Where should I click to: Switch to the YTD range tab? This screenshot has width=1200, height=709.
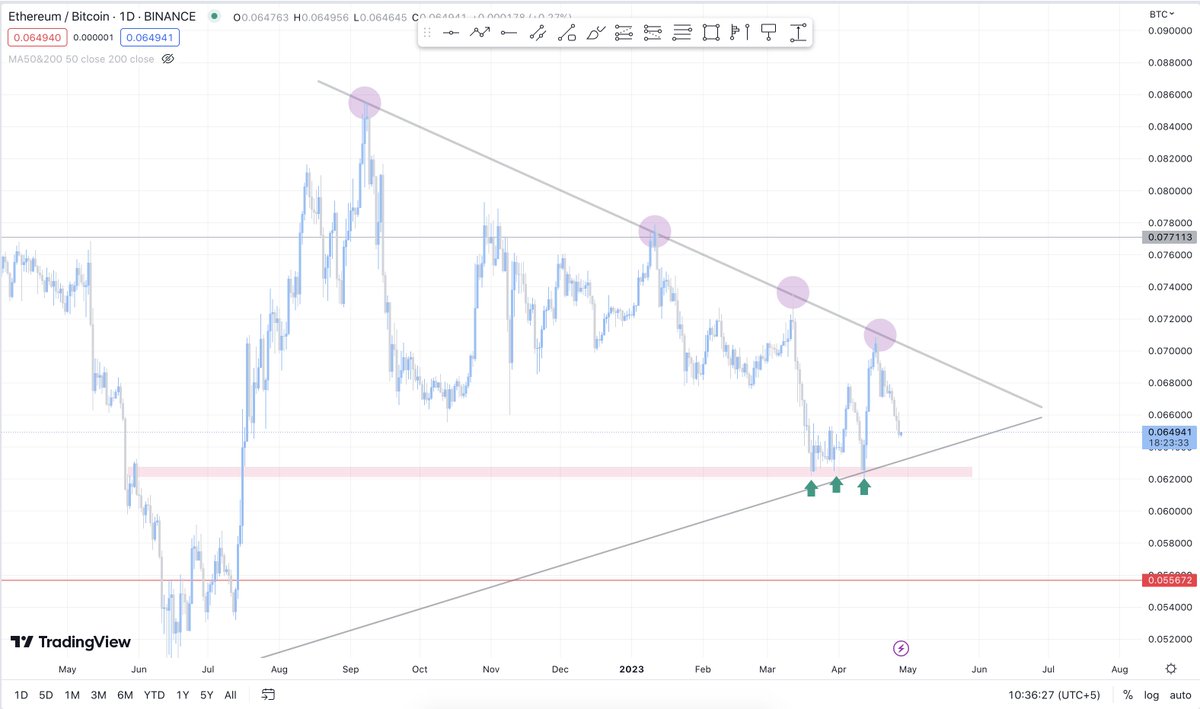click(154, 694)
